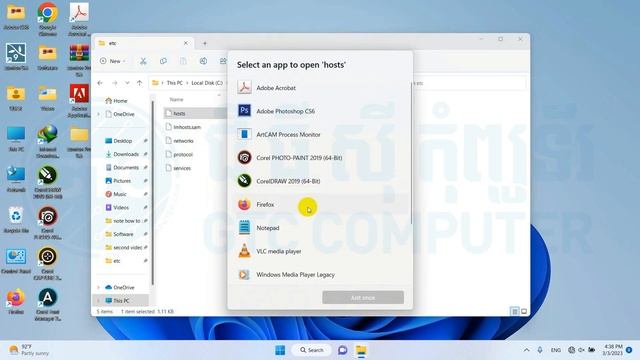Select Corel PHOTO-PAINT 2019 in dialog
This screenshot has height=360, width=640.
320,158
